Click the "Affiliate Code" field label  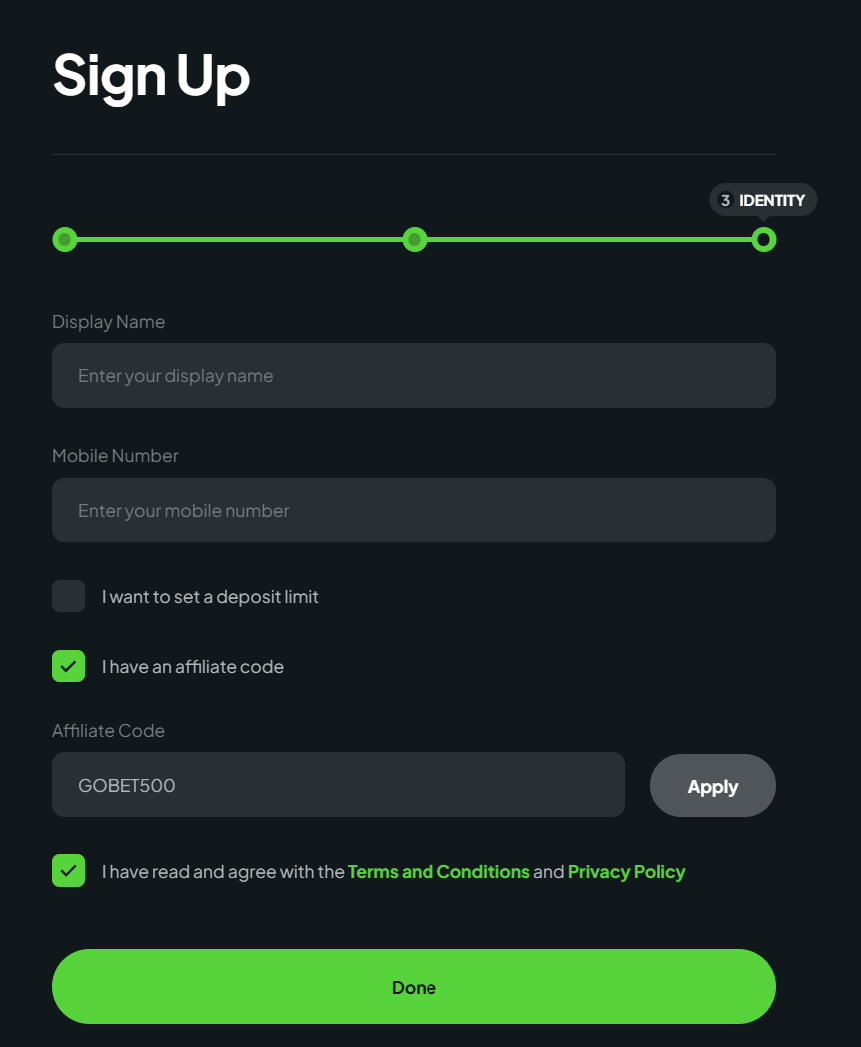click(108, 731)
